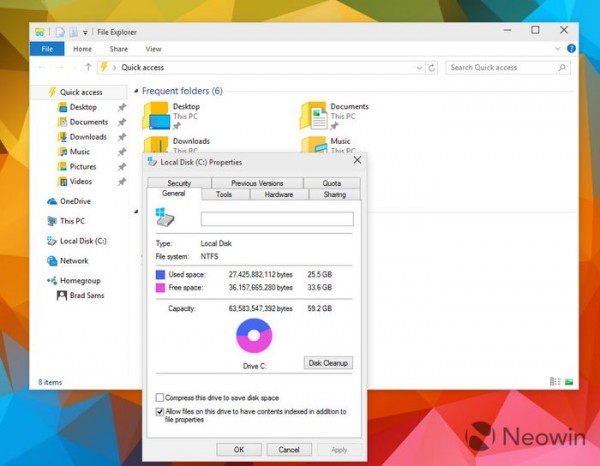Screen dimensions: 600x466
Task: Open the View ribbon tab
Action: point(153,49)
